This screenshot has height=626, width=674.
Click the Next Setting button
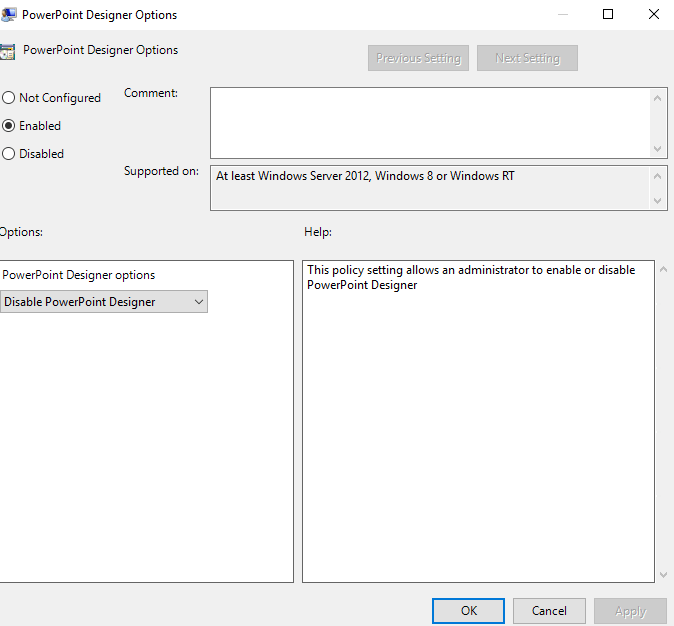[x=527, y=58]
